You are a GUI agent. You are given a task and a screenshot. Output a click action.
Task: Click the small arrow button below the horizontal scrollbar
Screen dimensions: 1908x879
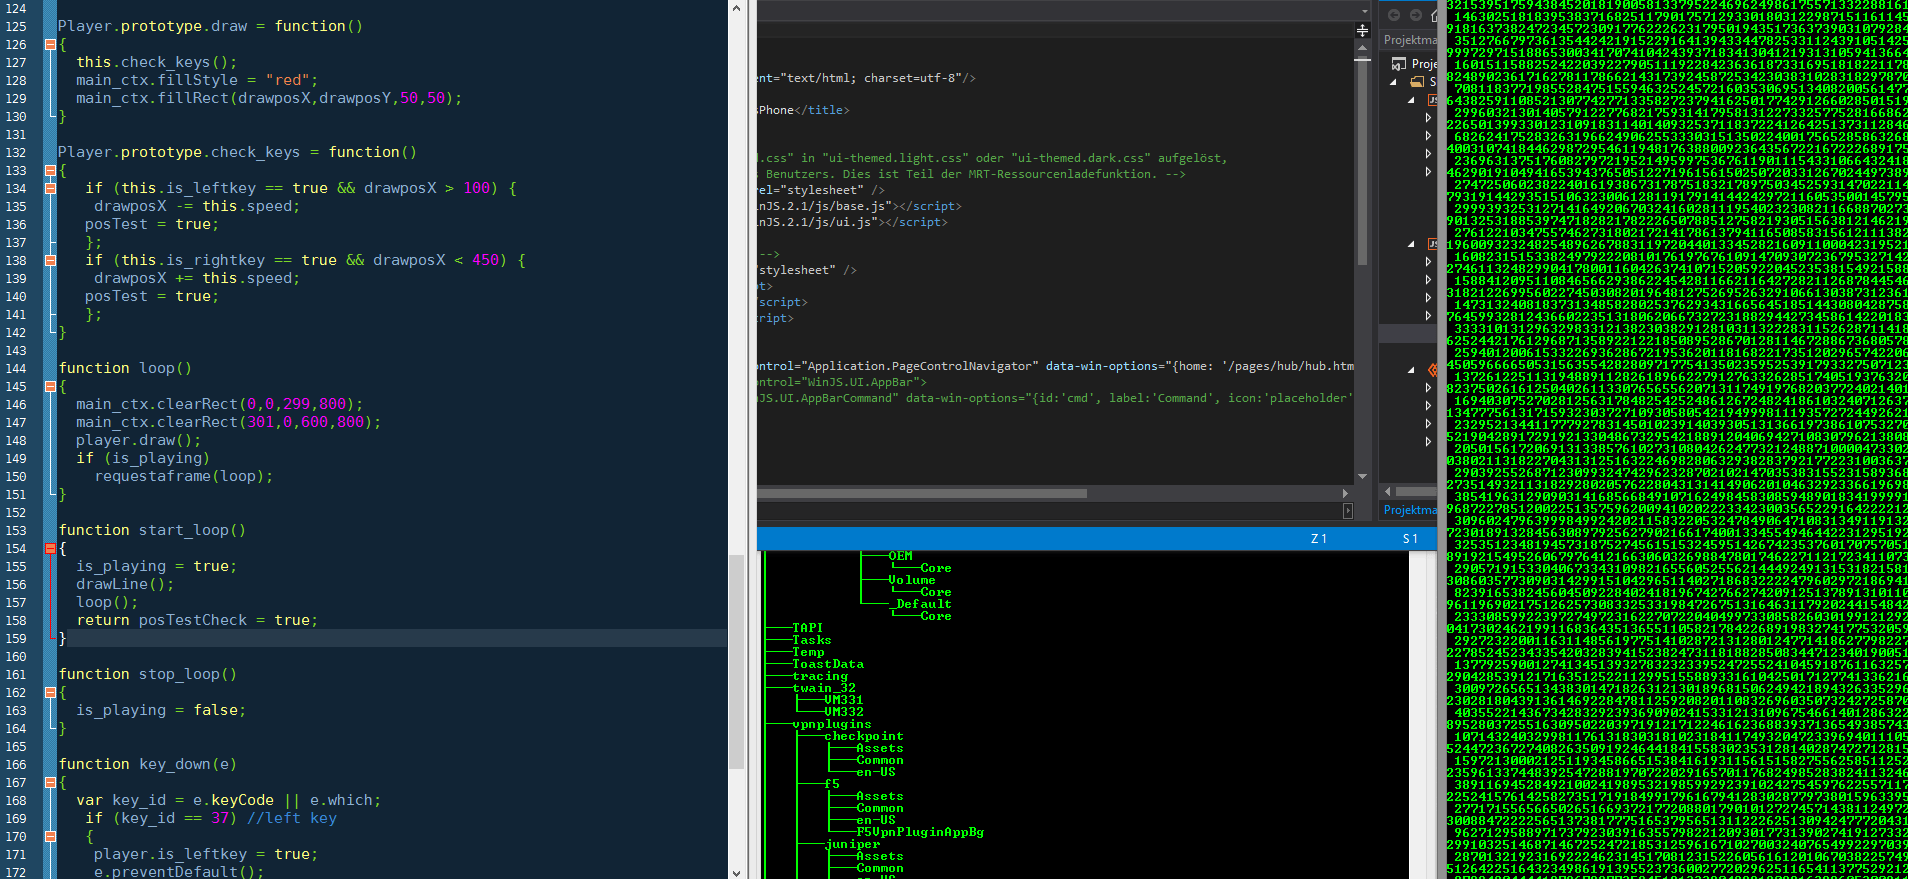tap(1348, 511)
